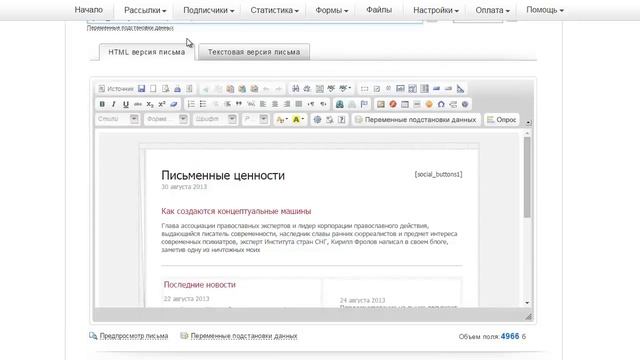The width and height of the screenshot is (640, 360).
Task: Click the New Page blank document icon
Action: pyautogui.click(x=153, y=89)
